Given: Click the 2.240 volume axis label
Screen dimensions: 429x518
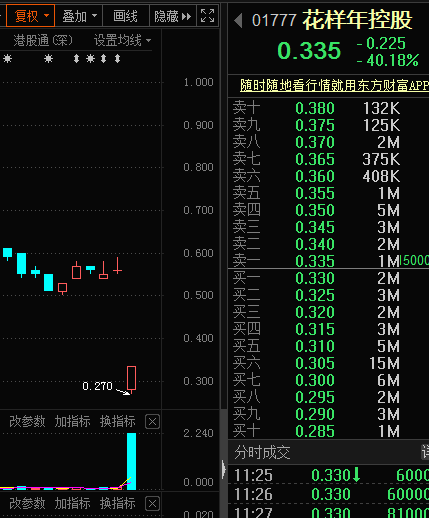Looking at the screenshot, I should coord(198,433).
